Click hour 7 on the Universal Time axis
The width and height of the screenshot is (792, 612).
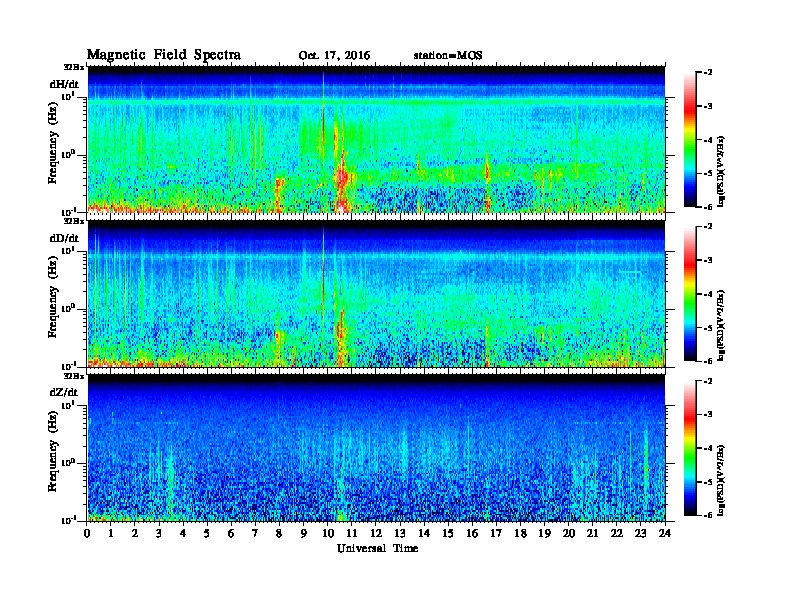click(255, 533)
